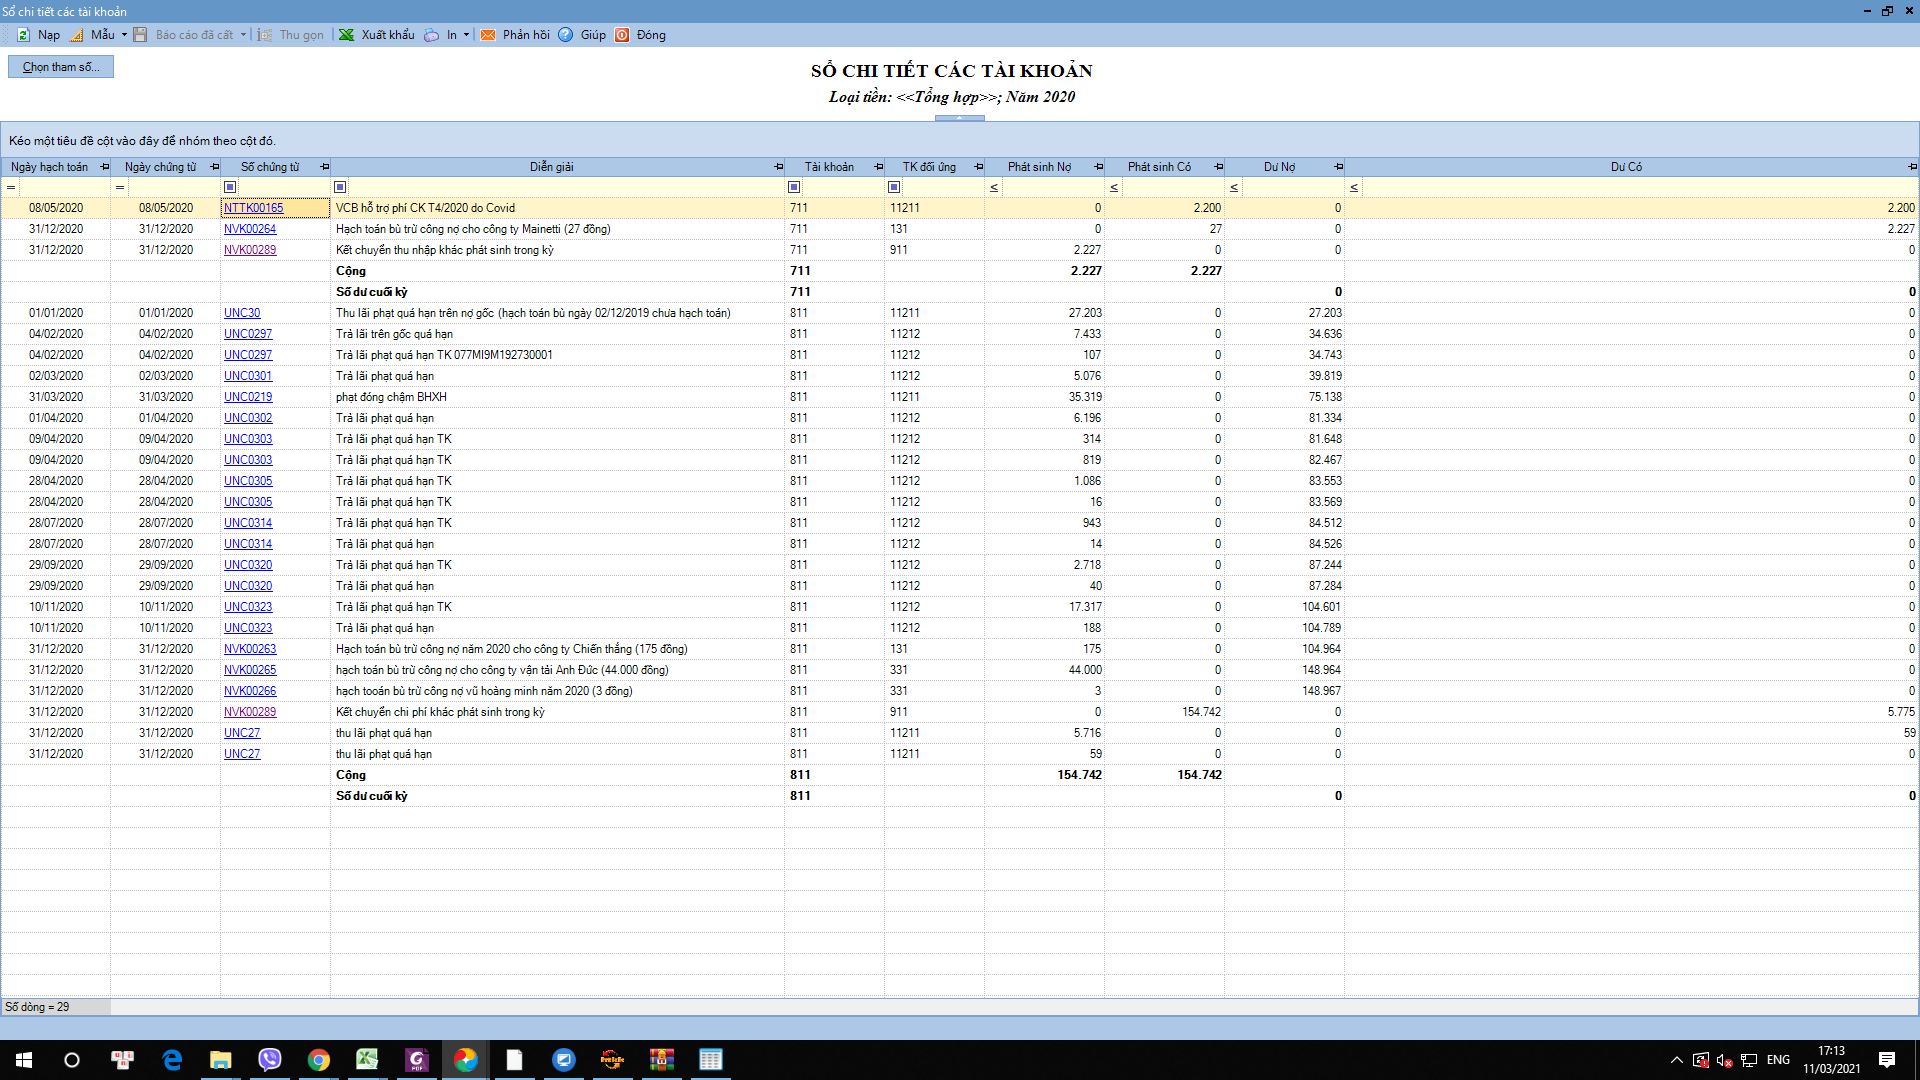Click the Phản hồi envelope icon
1920x1080 pixels.
click(x=488, y=35)
